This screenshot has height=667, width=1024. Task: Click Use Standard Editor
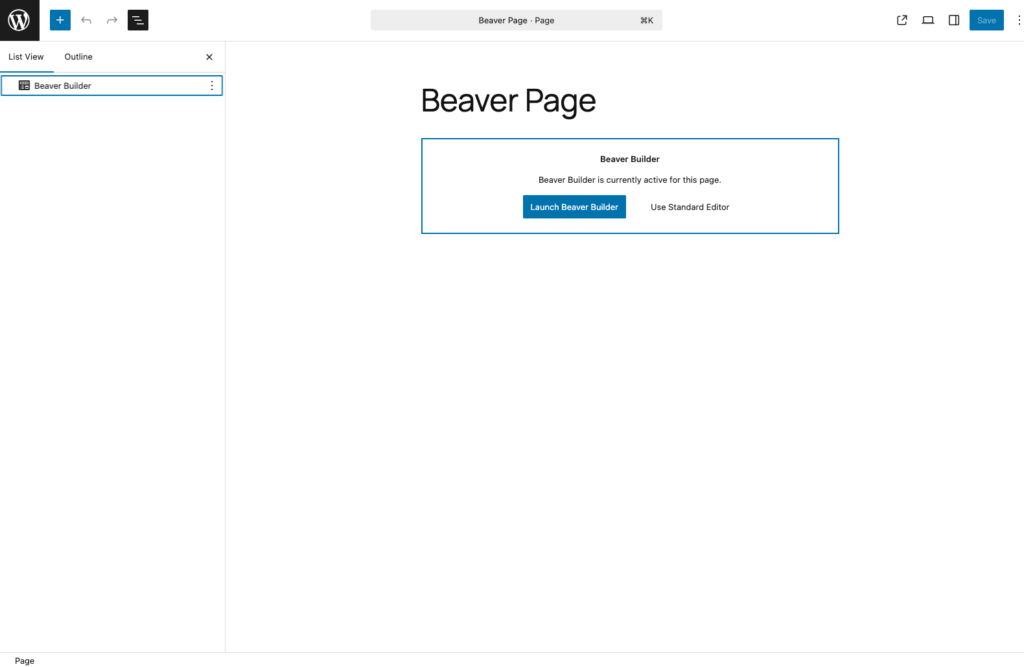pos(690,207)
